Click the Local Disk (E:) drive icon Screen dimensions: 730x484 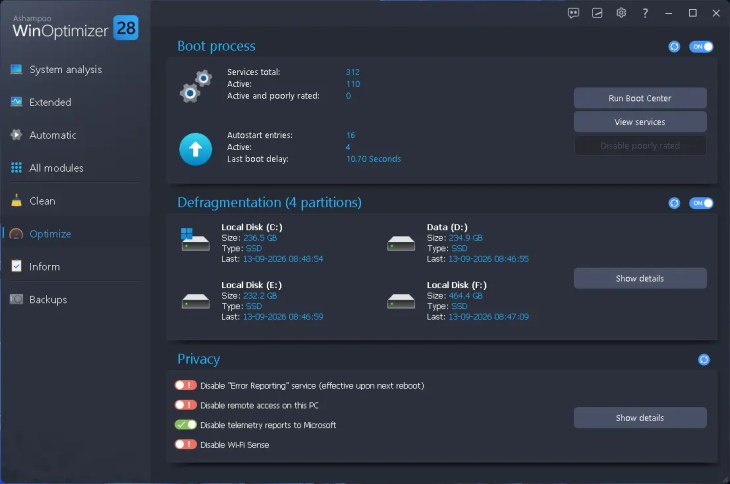pyautogui.click(x=196, y=301)
